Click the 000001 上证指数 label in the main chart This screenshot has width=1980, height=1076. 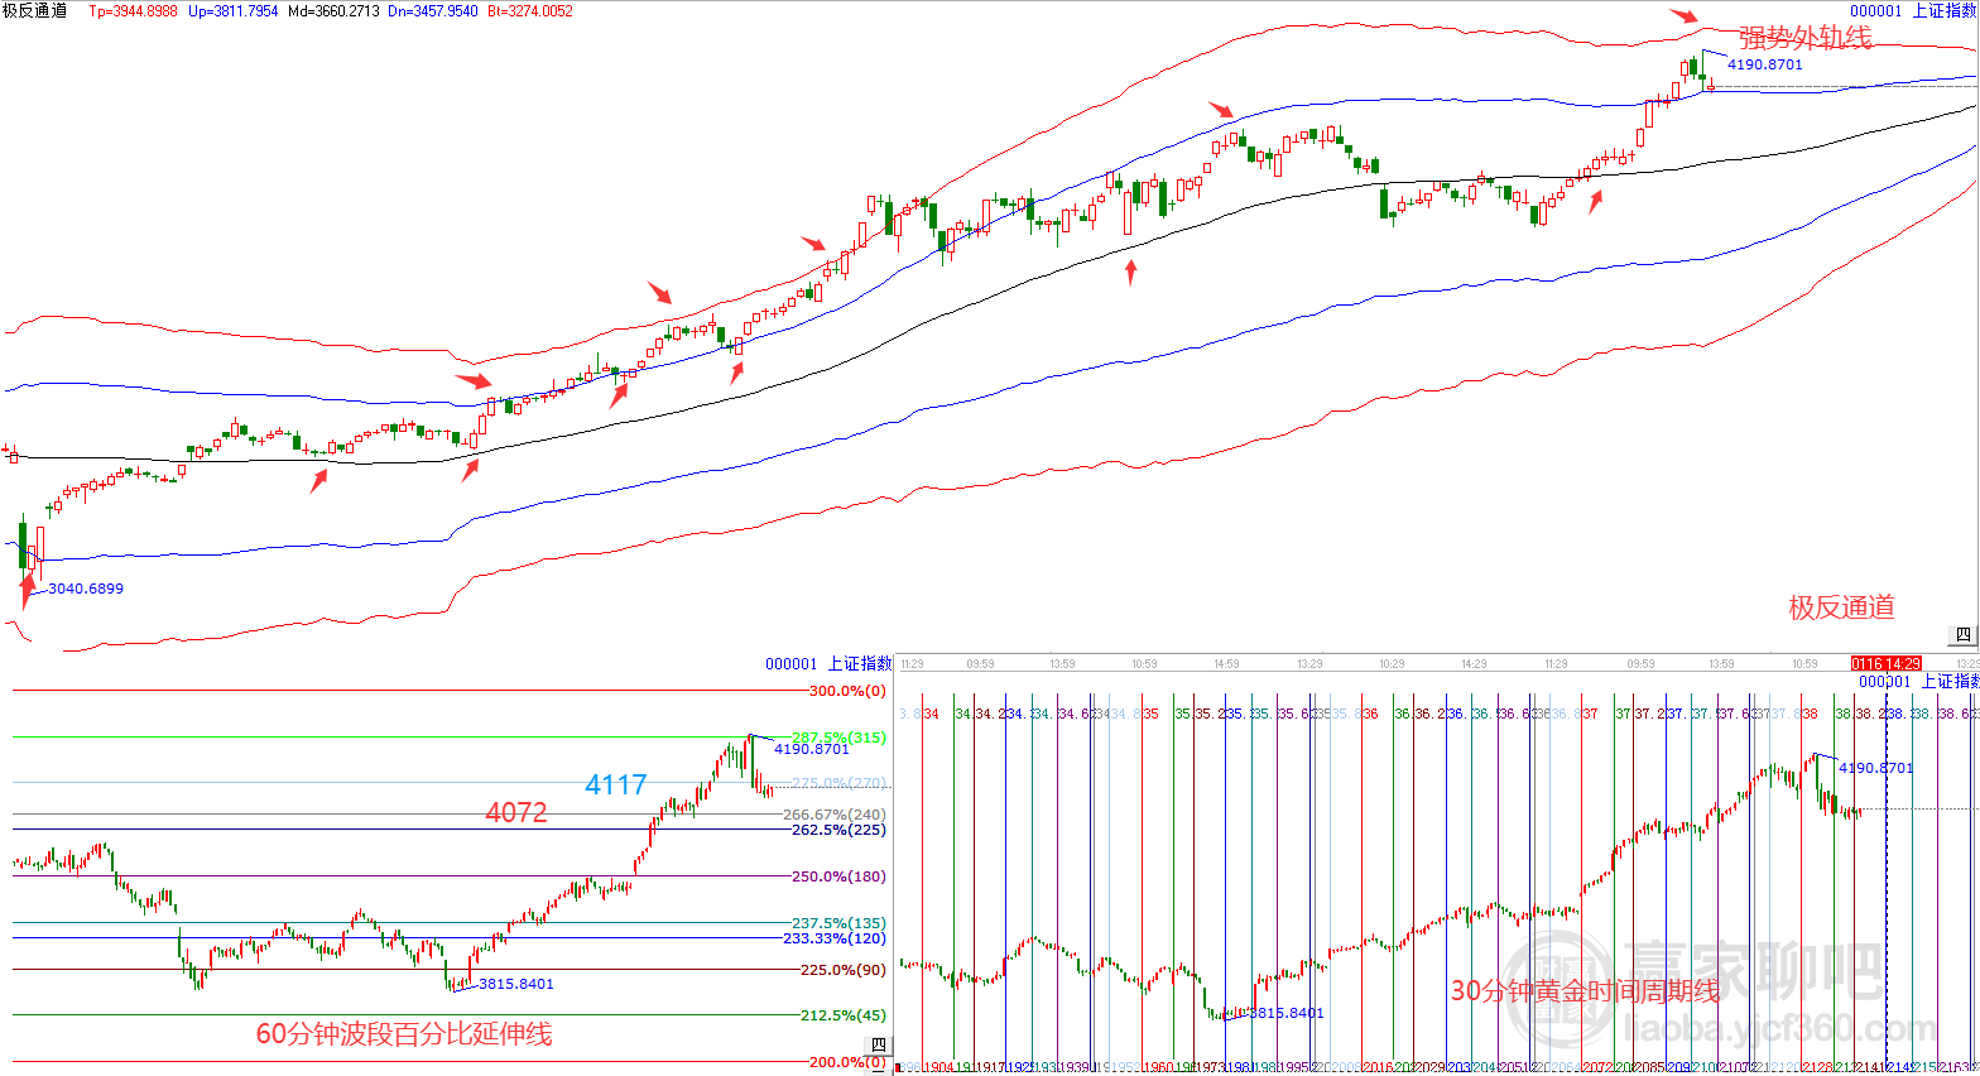pyautogui.click(x=1913, y=11)
